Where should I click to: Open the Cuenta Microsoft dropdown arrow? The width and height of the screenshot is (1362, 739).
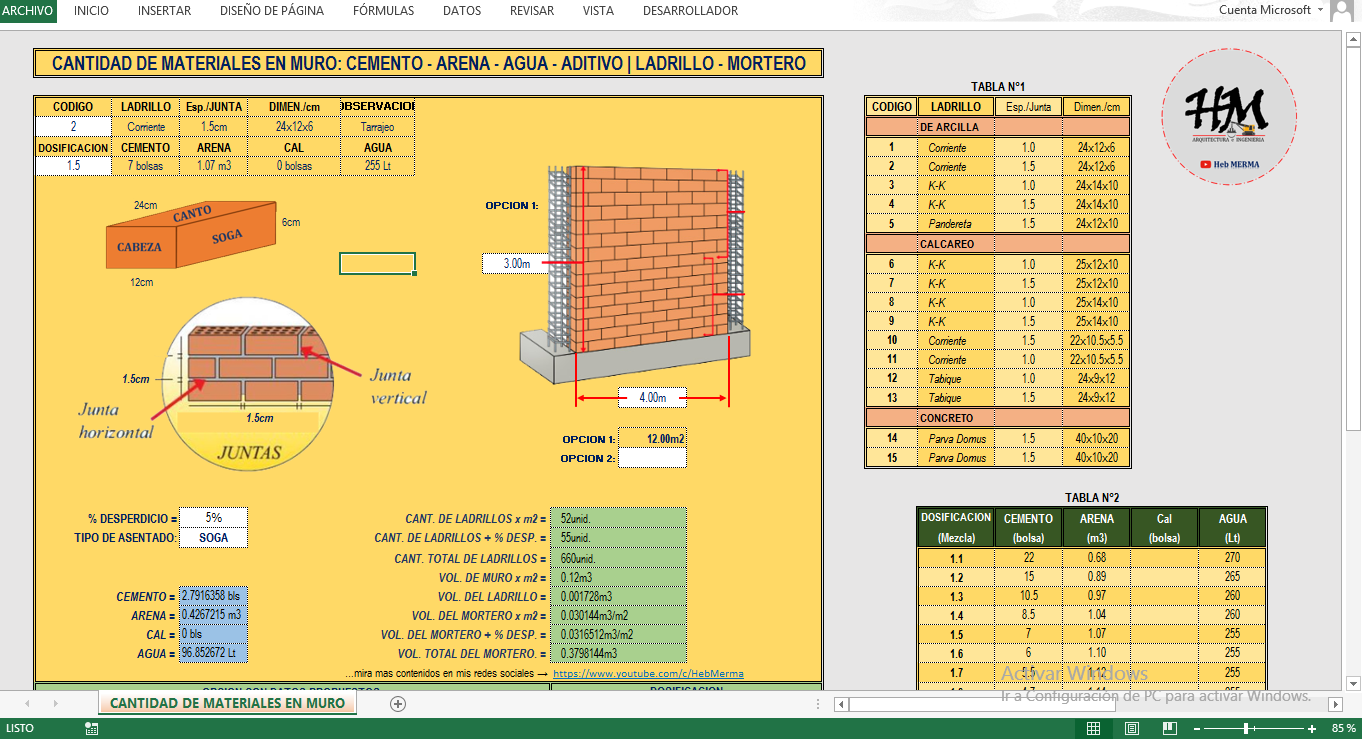tap(1321, 10)
